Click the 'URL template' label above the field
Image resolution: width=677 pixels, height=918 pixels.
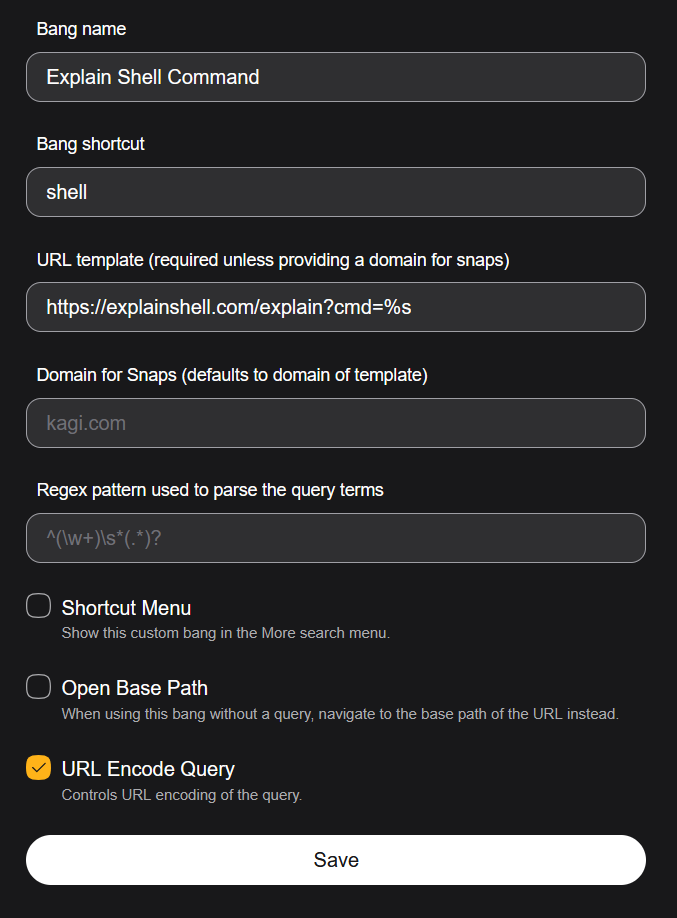pos(273,260)
